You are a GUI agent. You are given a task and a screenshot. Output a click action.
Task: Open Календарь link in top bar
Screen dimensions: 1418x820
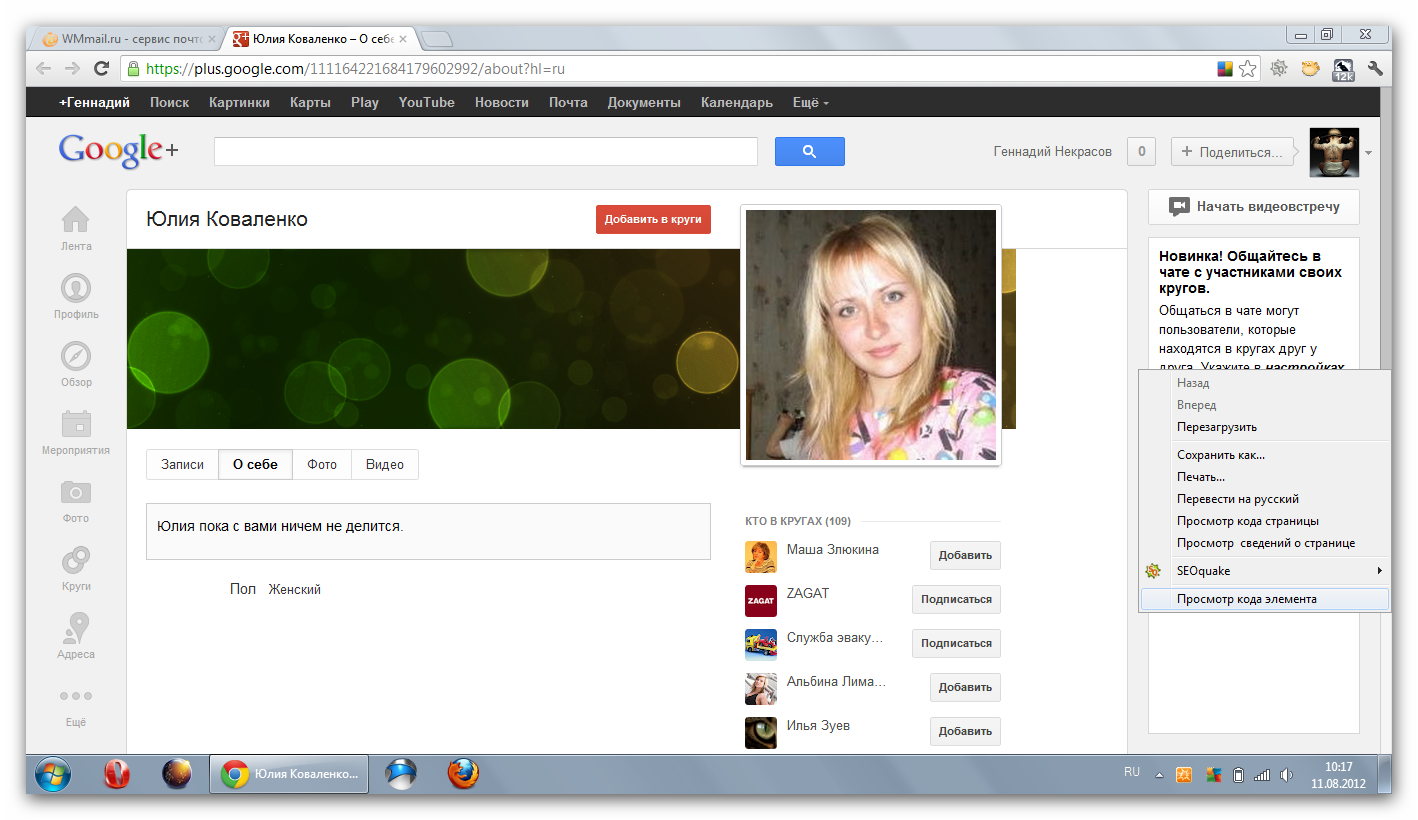coord(736,102)
